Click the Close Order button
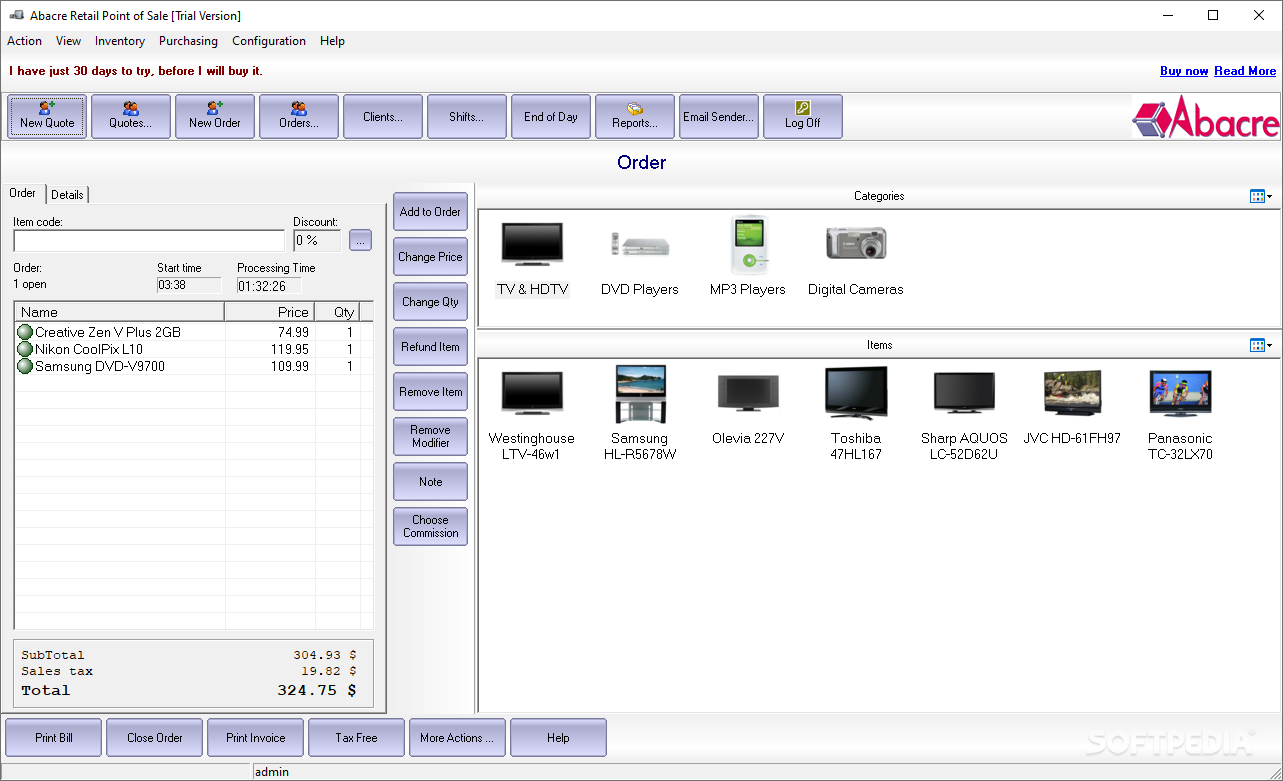The height and width of the screenshot is (781, 1283). click(x=155, y=738)
